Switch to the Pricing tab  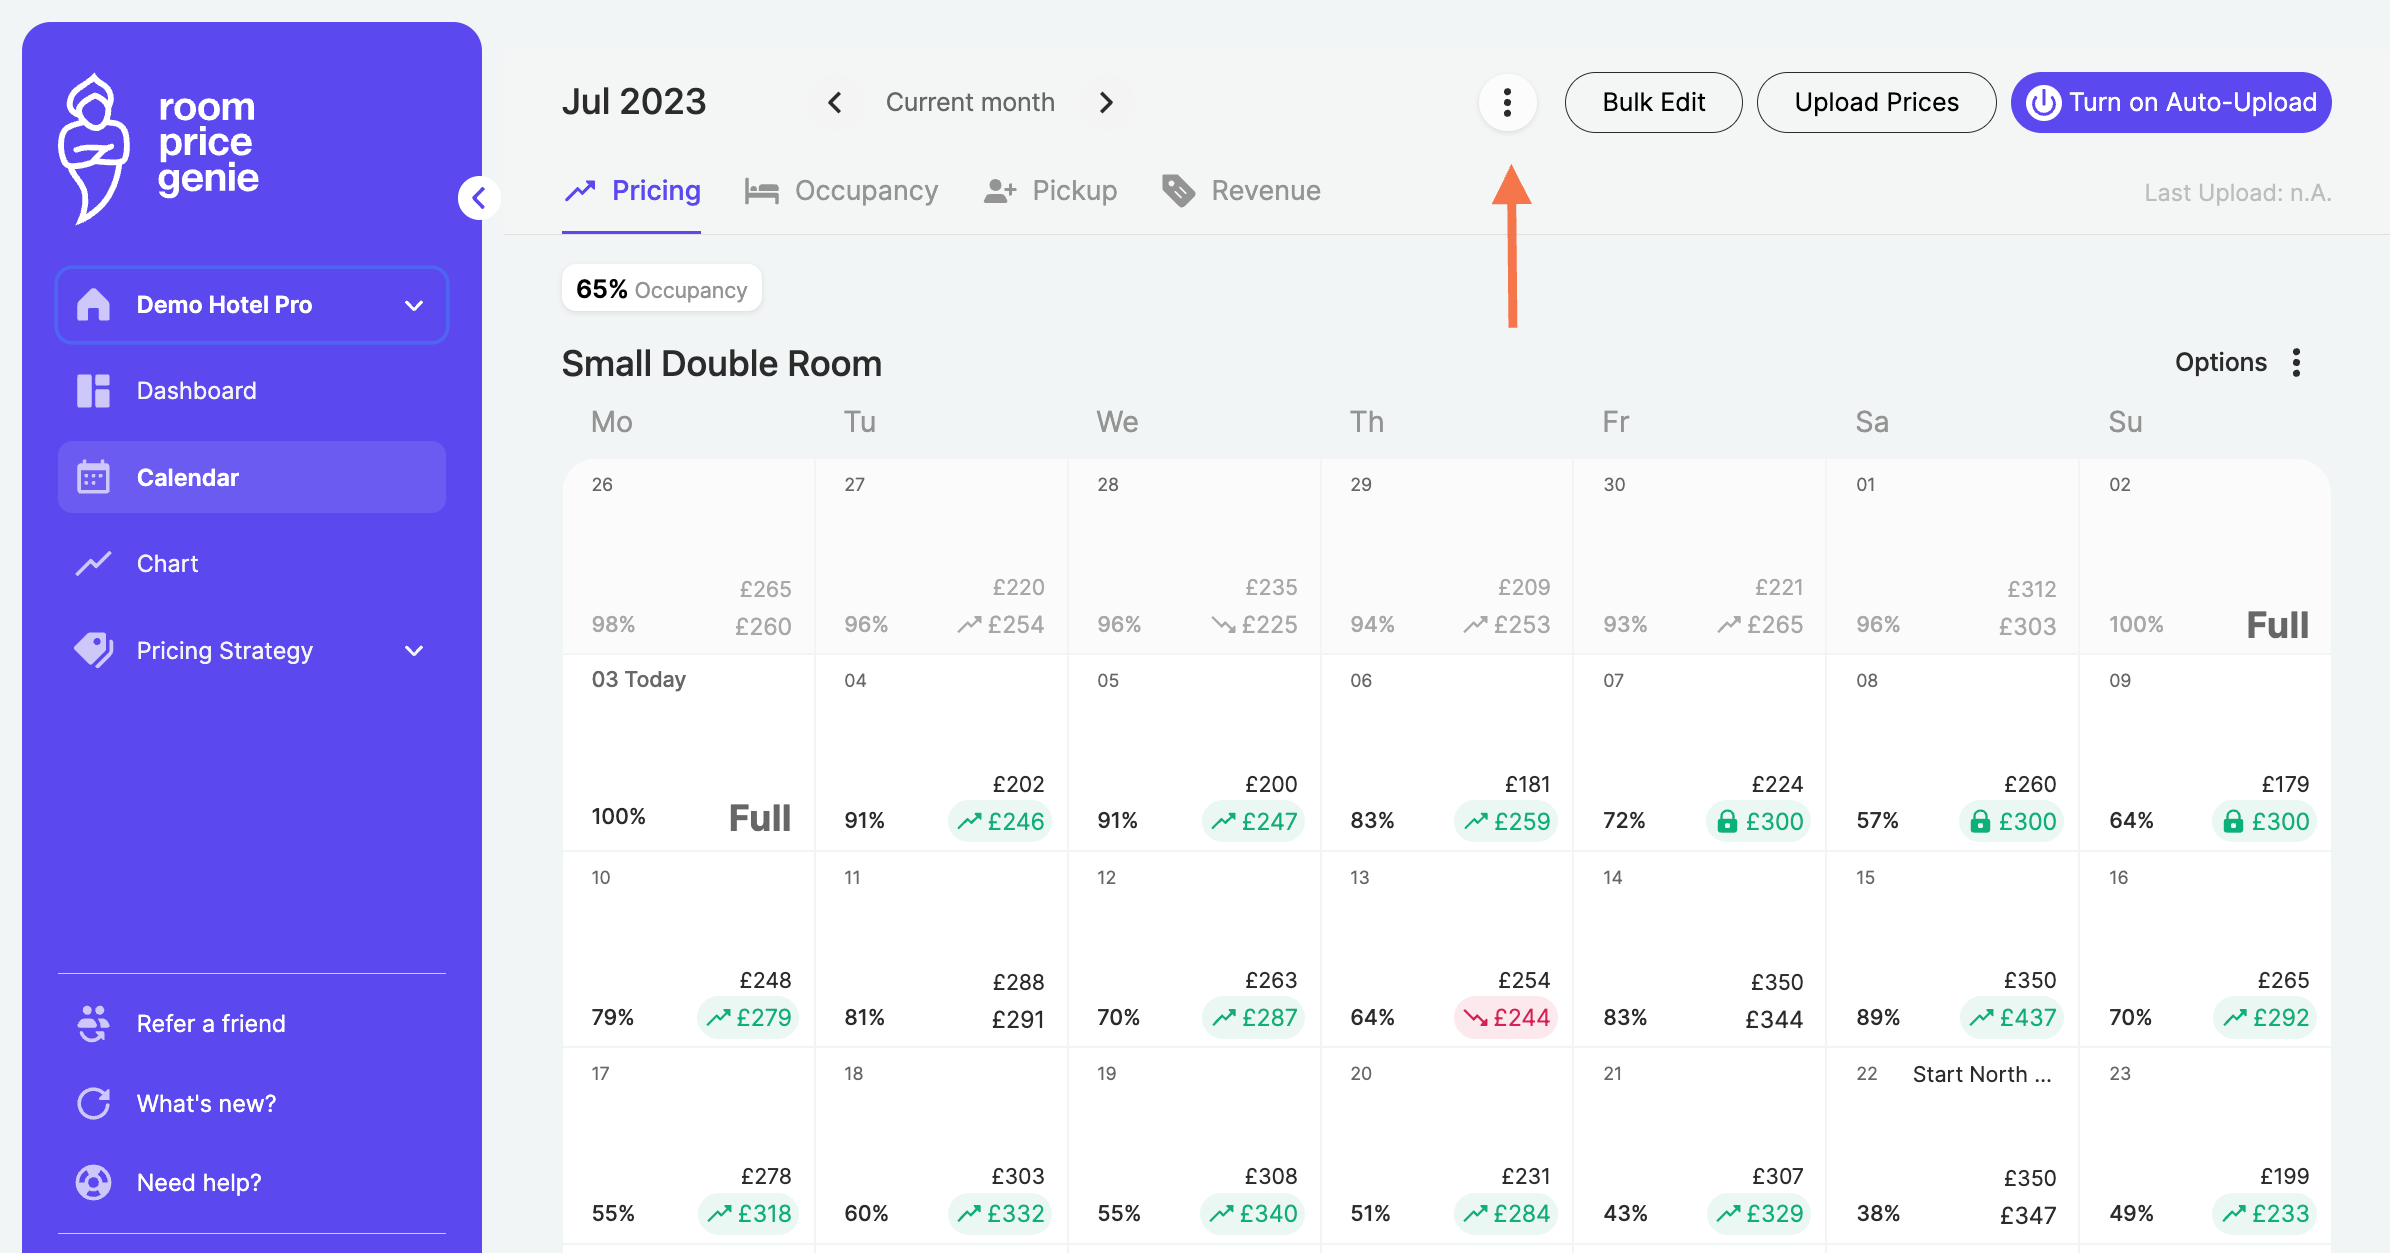(x=632, y=191)
